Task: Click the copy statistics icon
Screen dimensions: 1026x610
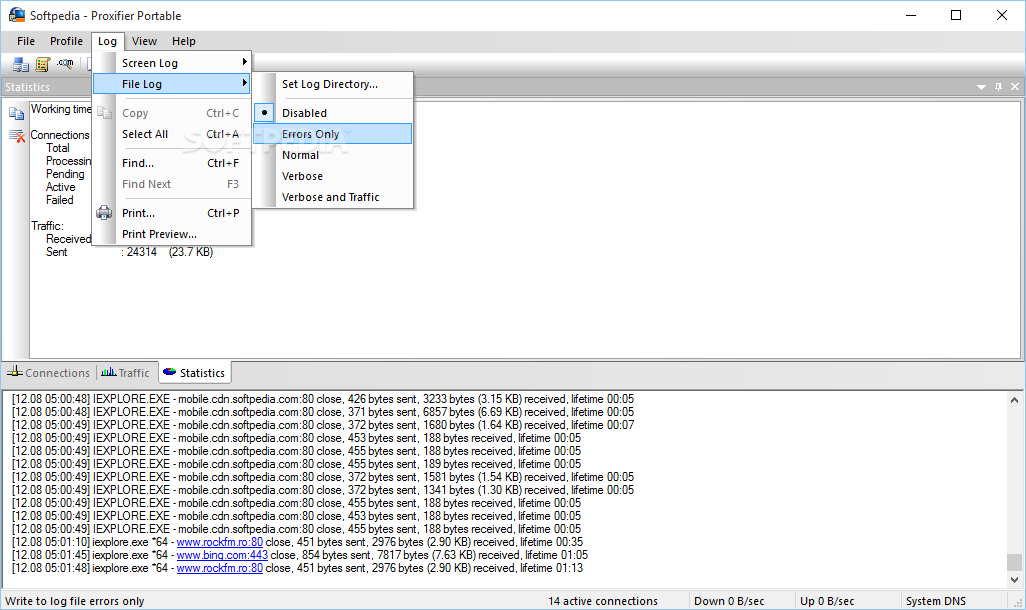Action: click(16, 114)
